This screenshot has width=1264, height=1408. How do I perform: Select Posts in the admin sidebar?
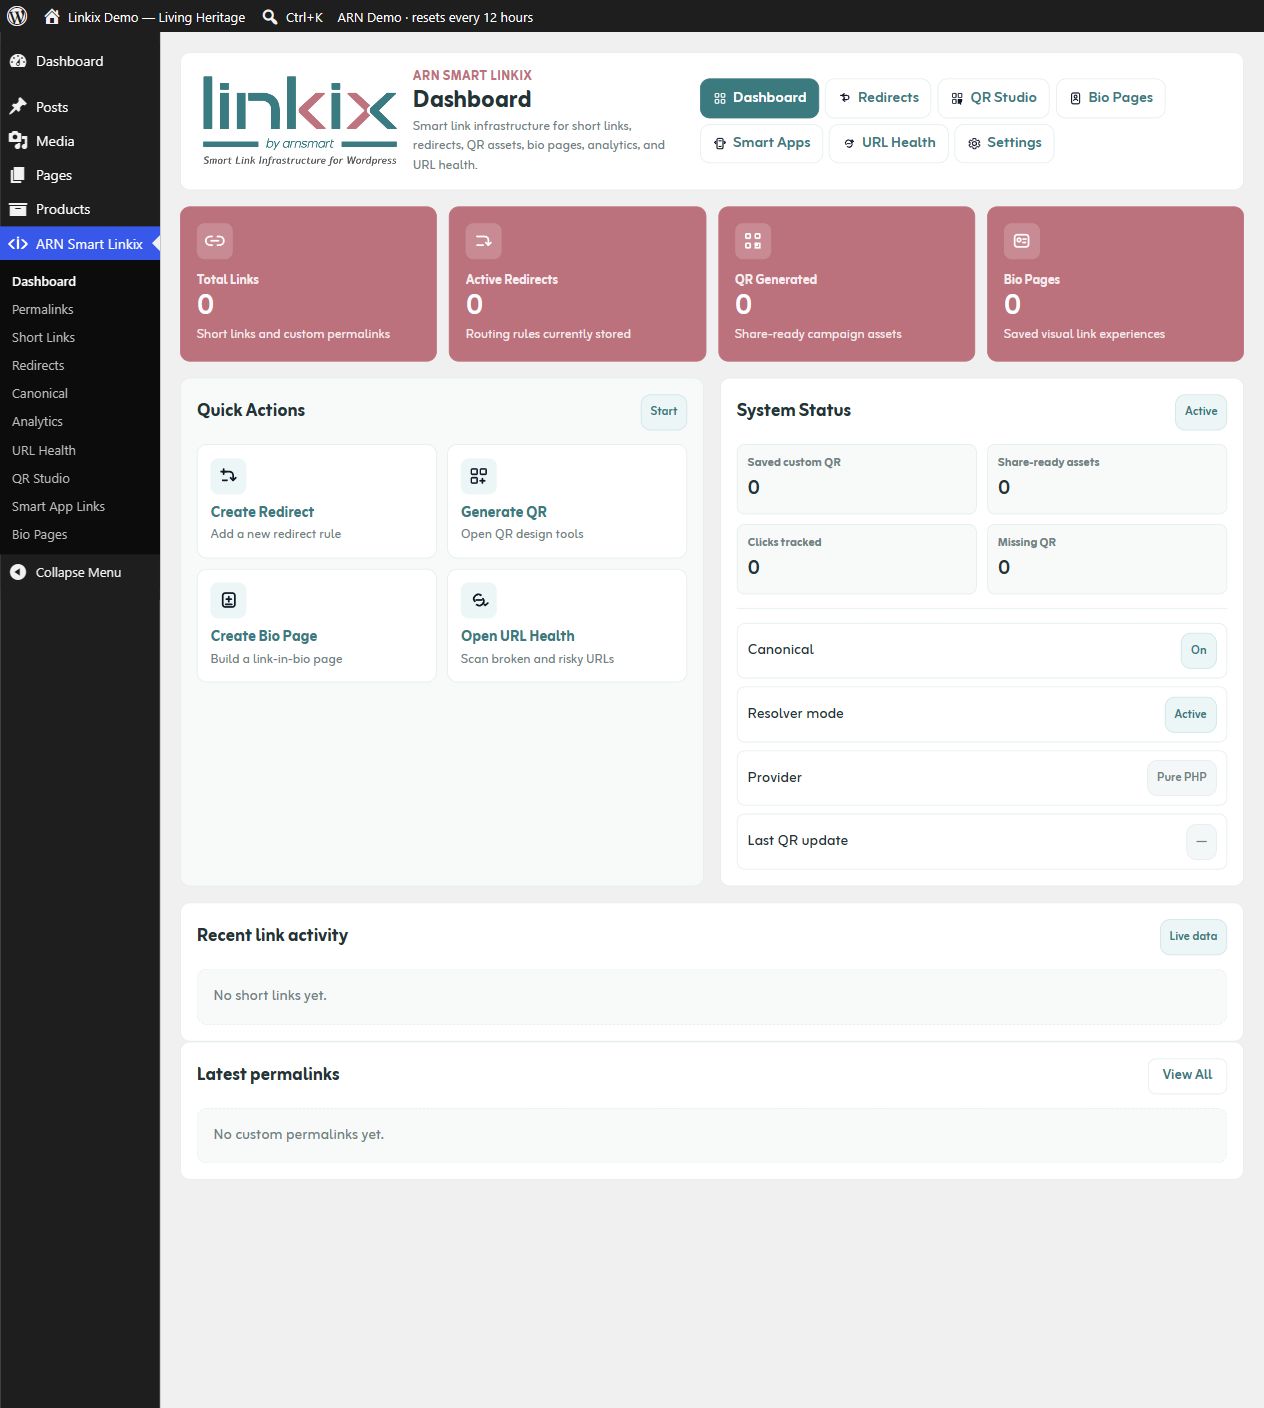click(80, 107)
